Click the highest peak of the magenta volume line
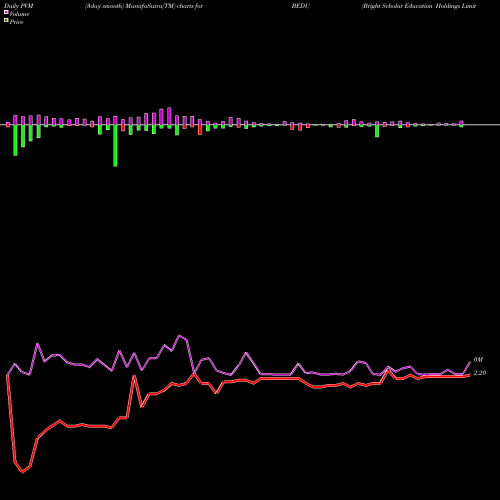The image size is (500, 500). (180, 335)
